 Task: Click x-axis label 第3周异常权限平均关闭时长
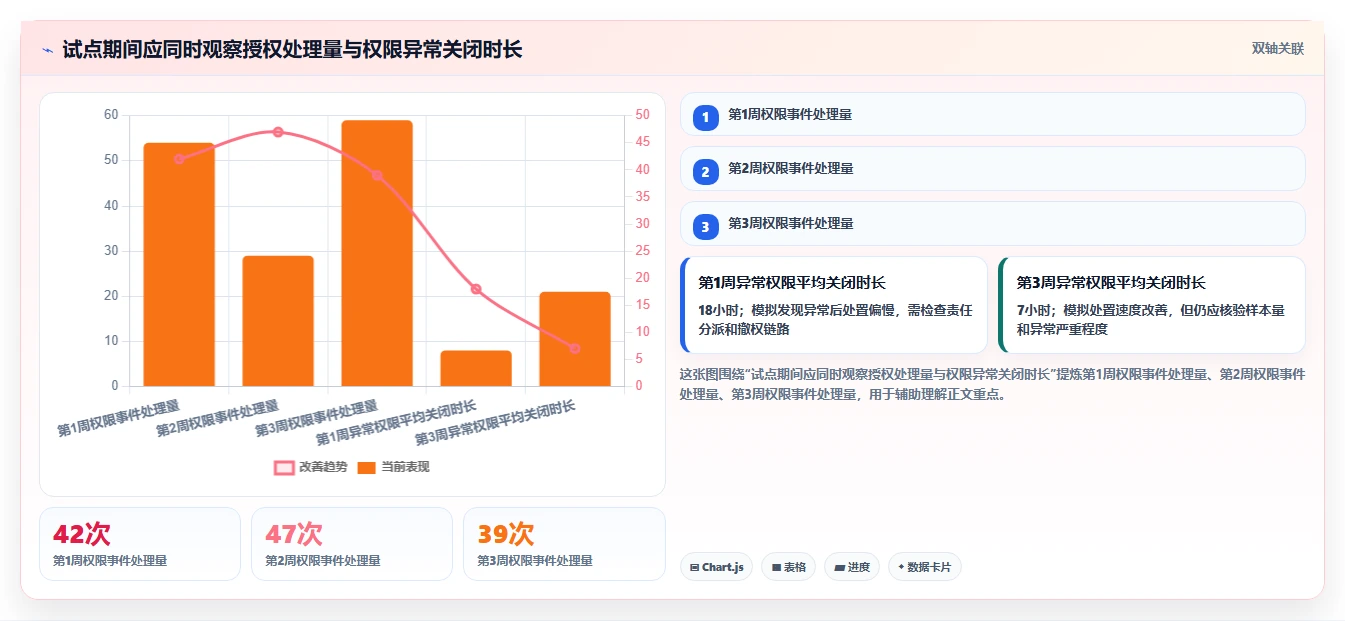(x=495, y=422)
